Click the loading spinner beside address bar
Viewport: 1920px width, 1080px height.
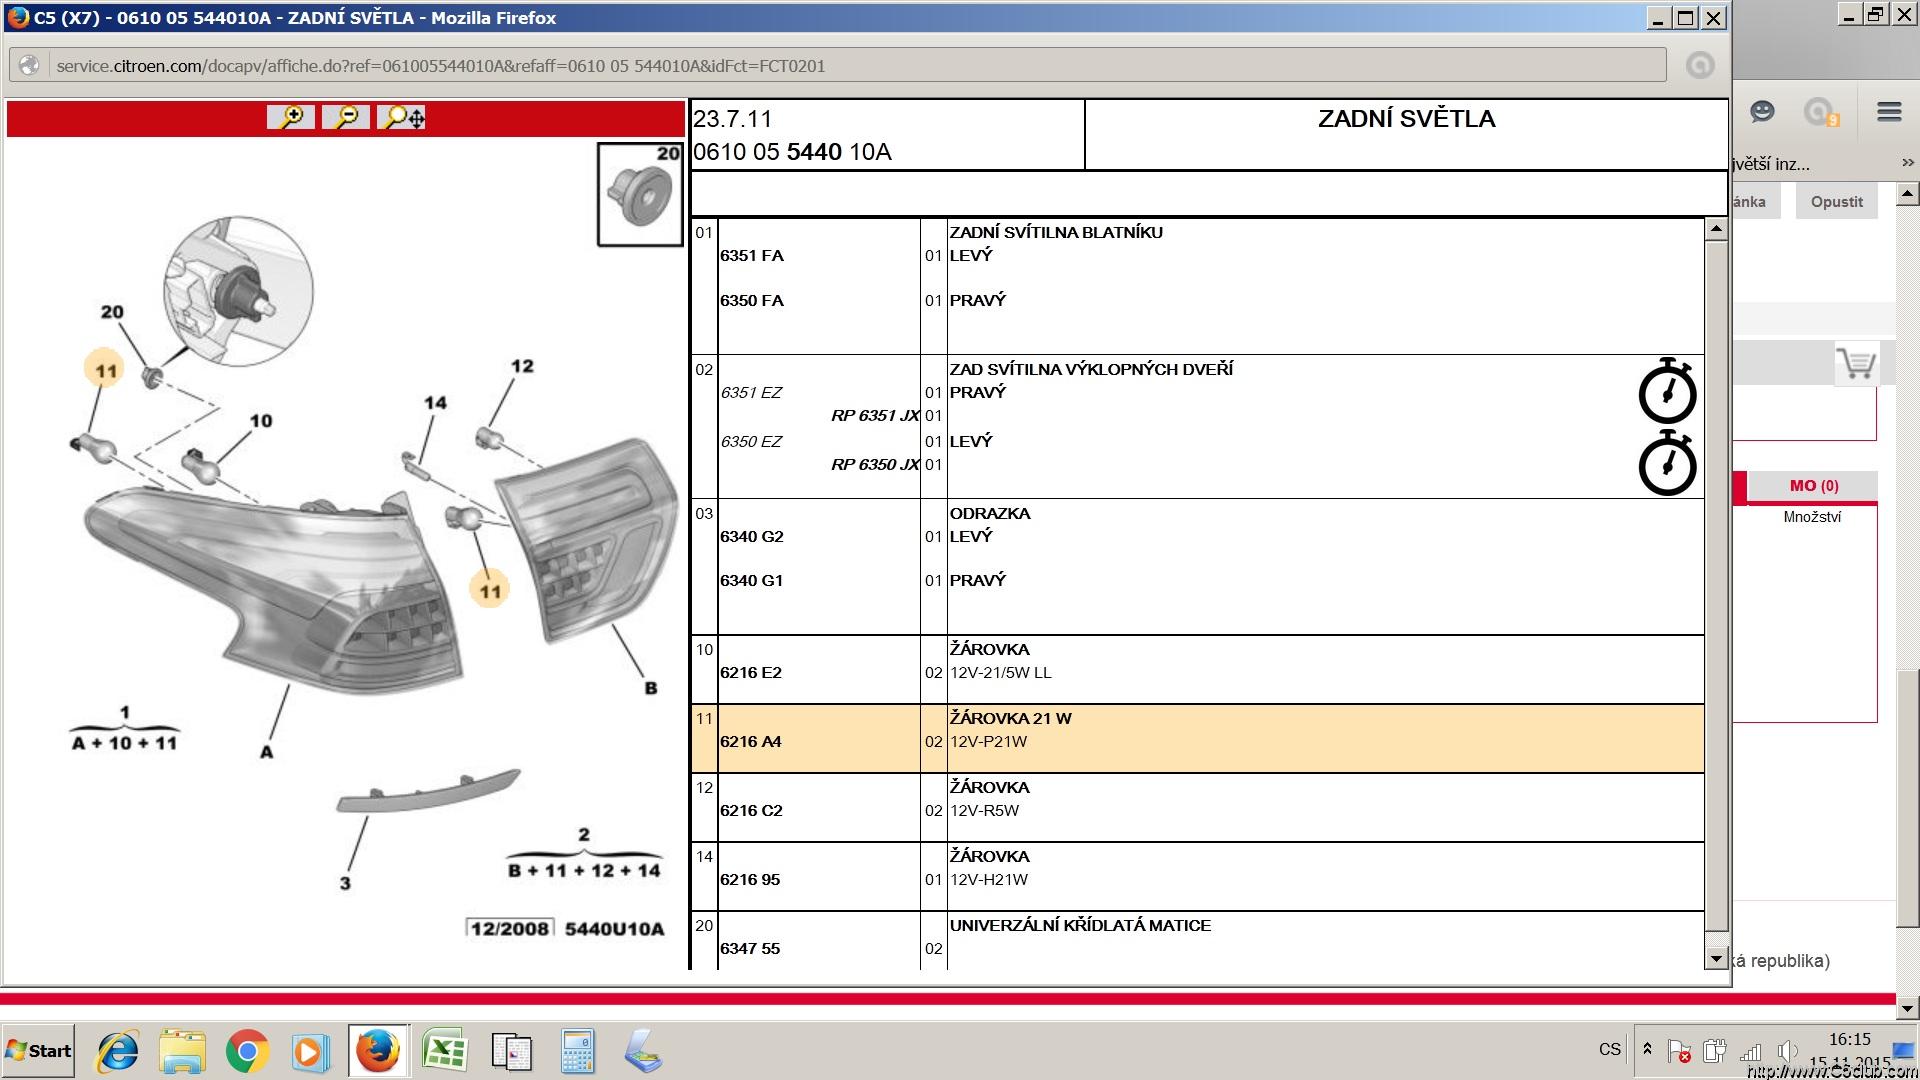1699,66
